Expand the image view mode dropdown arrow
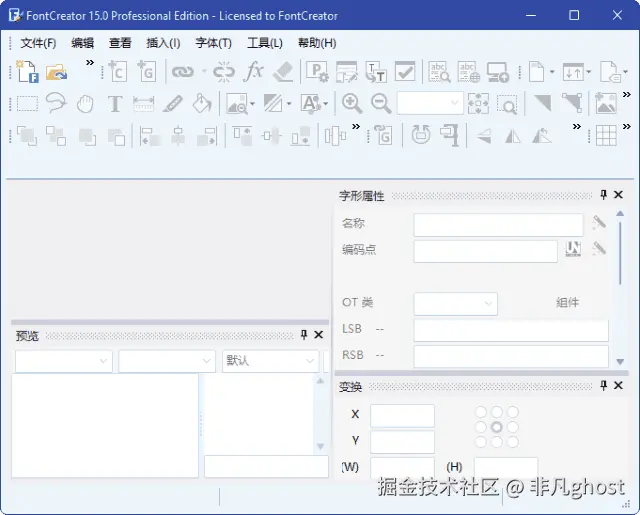The height and width of the screenshot is (515, 640). [252, 104]
